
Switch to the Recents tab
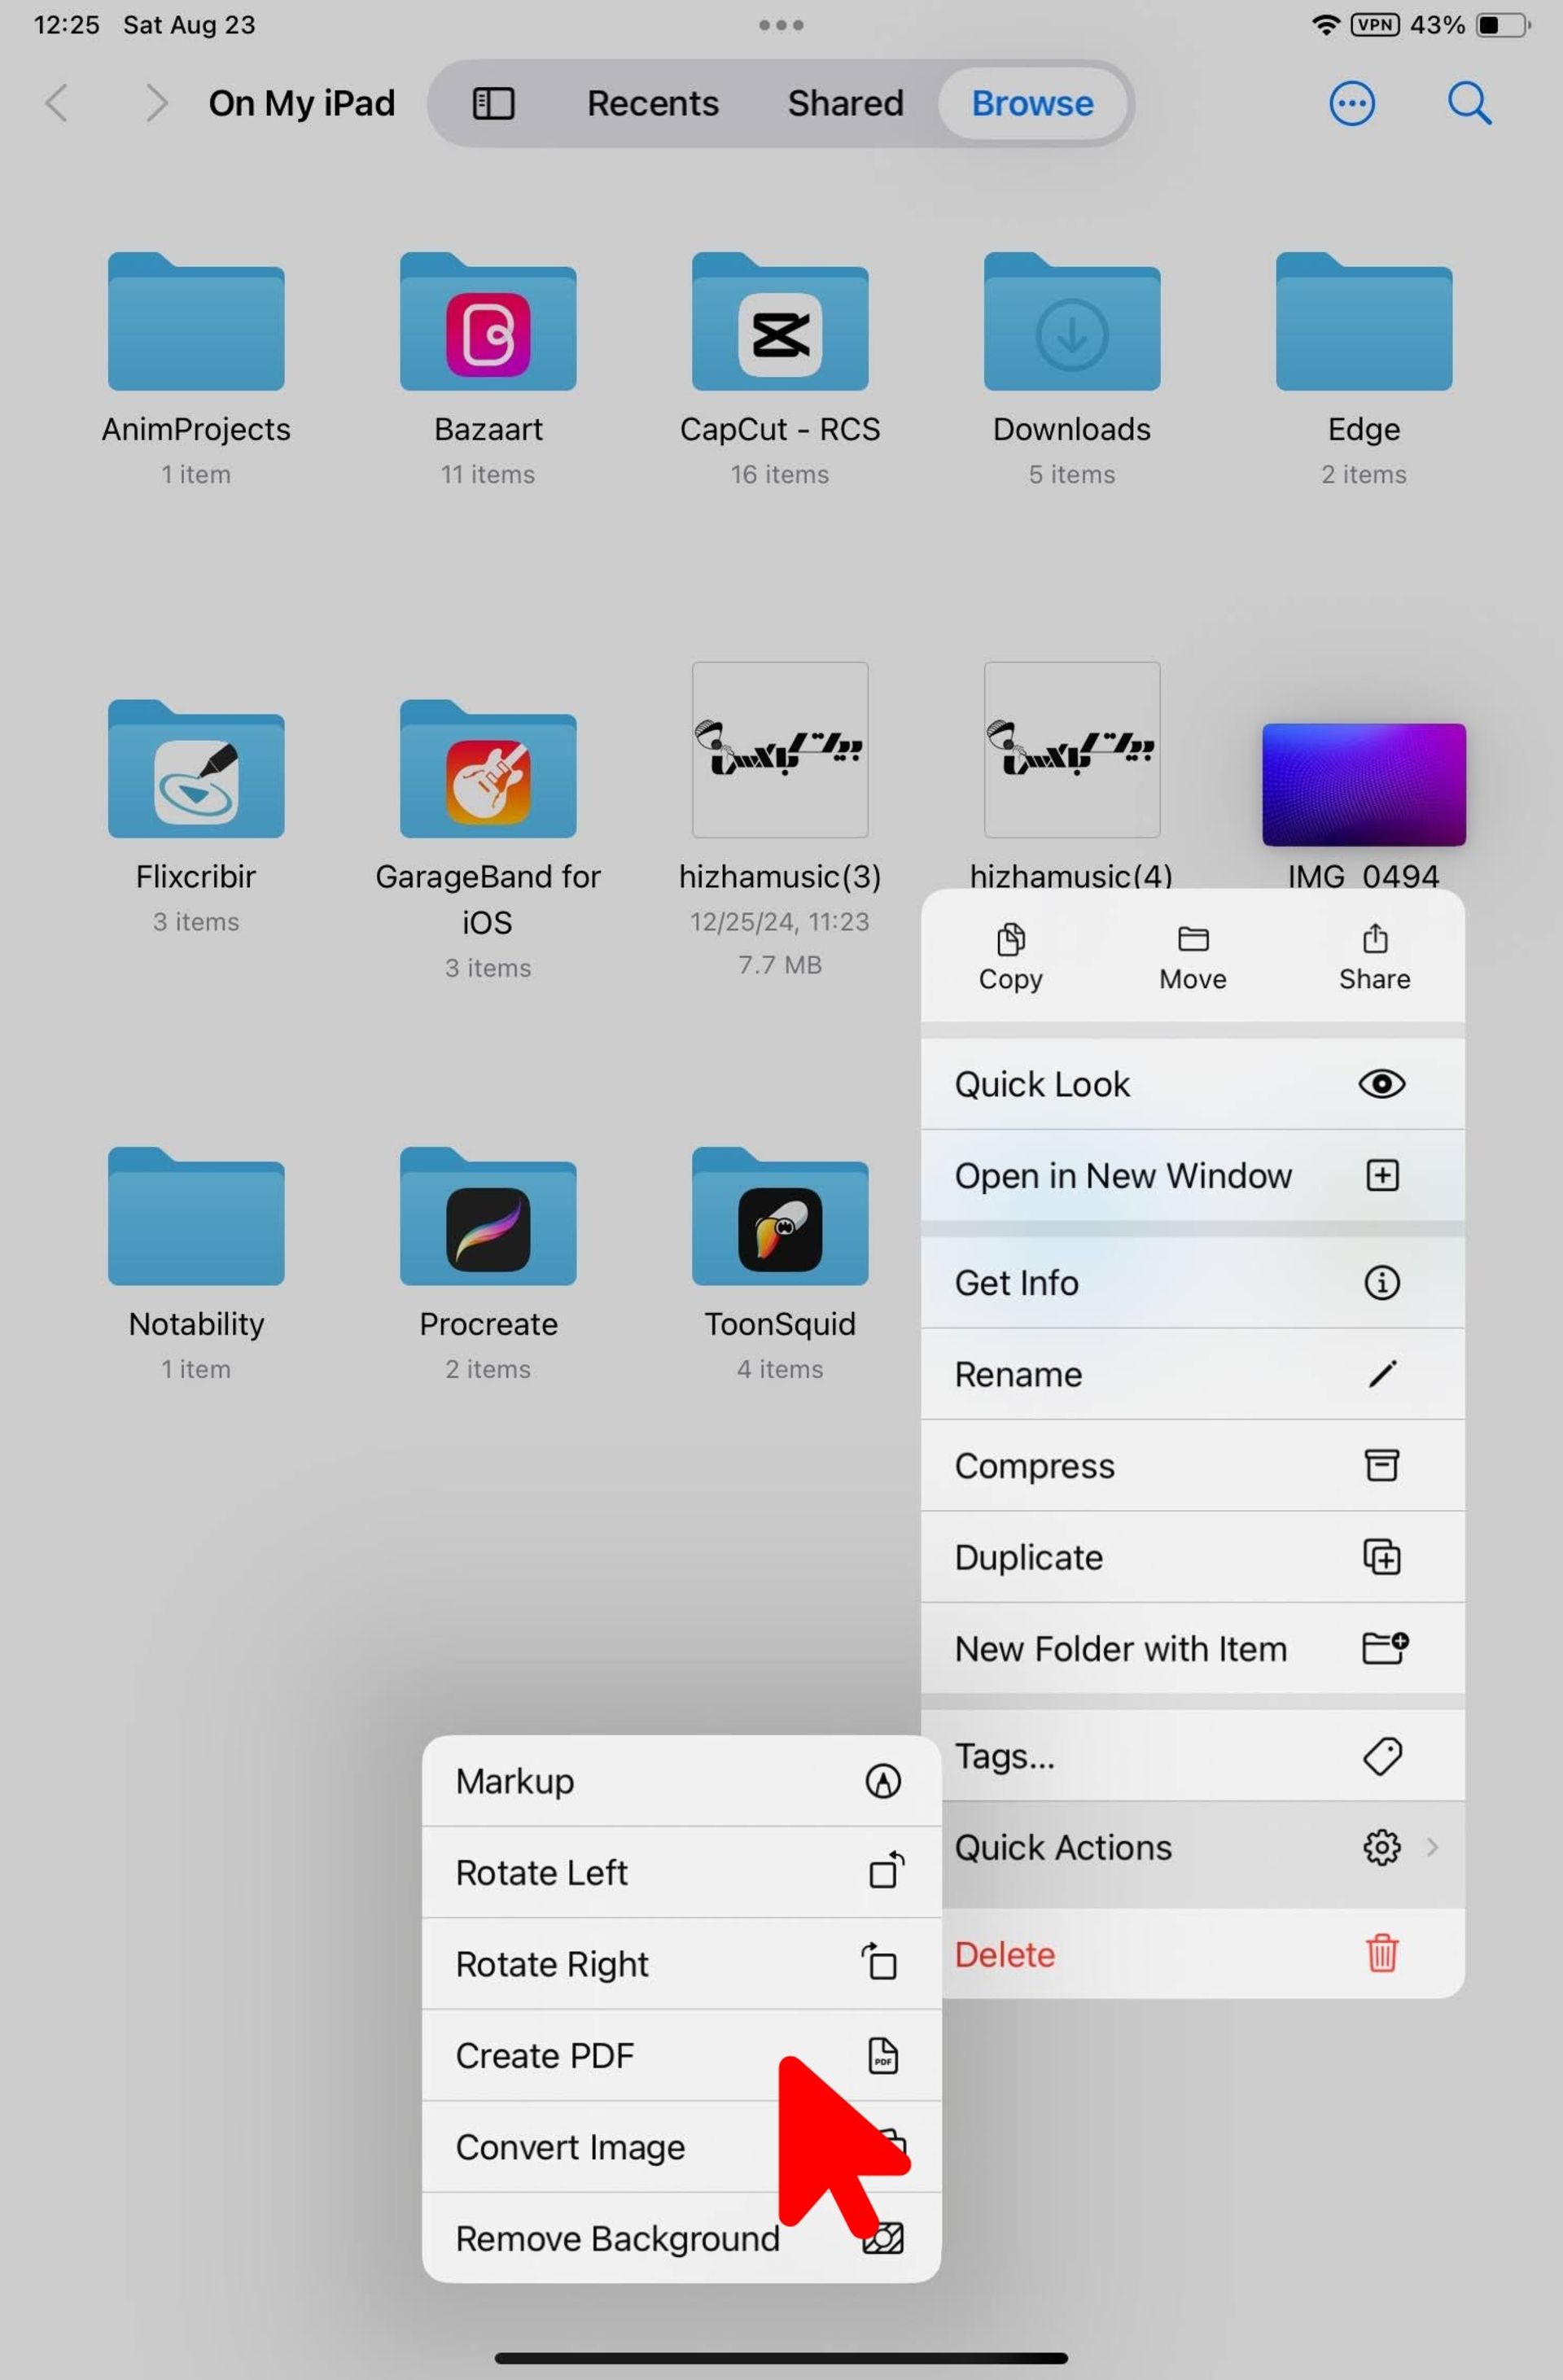[x=652, y=103]
